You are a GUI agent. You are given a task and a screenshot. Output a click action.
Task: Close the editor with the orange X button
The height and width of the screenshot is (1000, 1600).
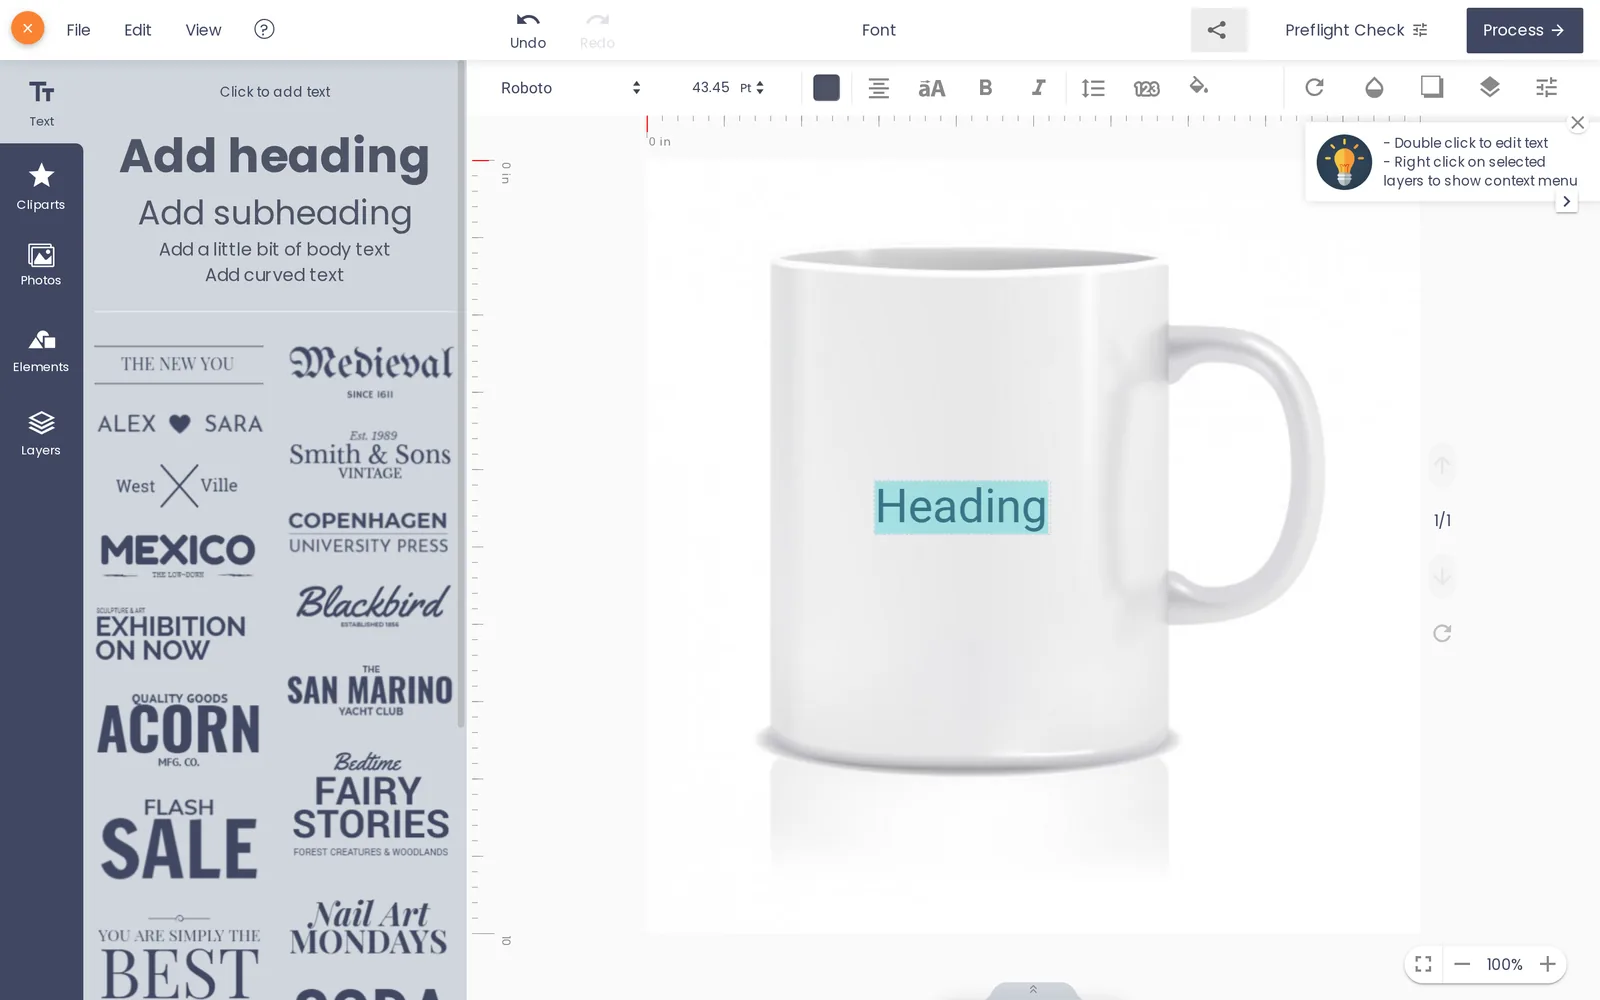pos(28,29)
